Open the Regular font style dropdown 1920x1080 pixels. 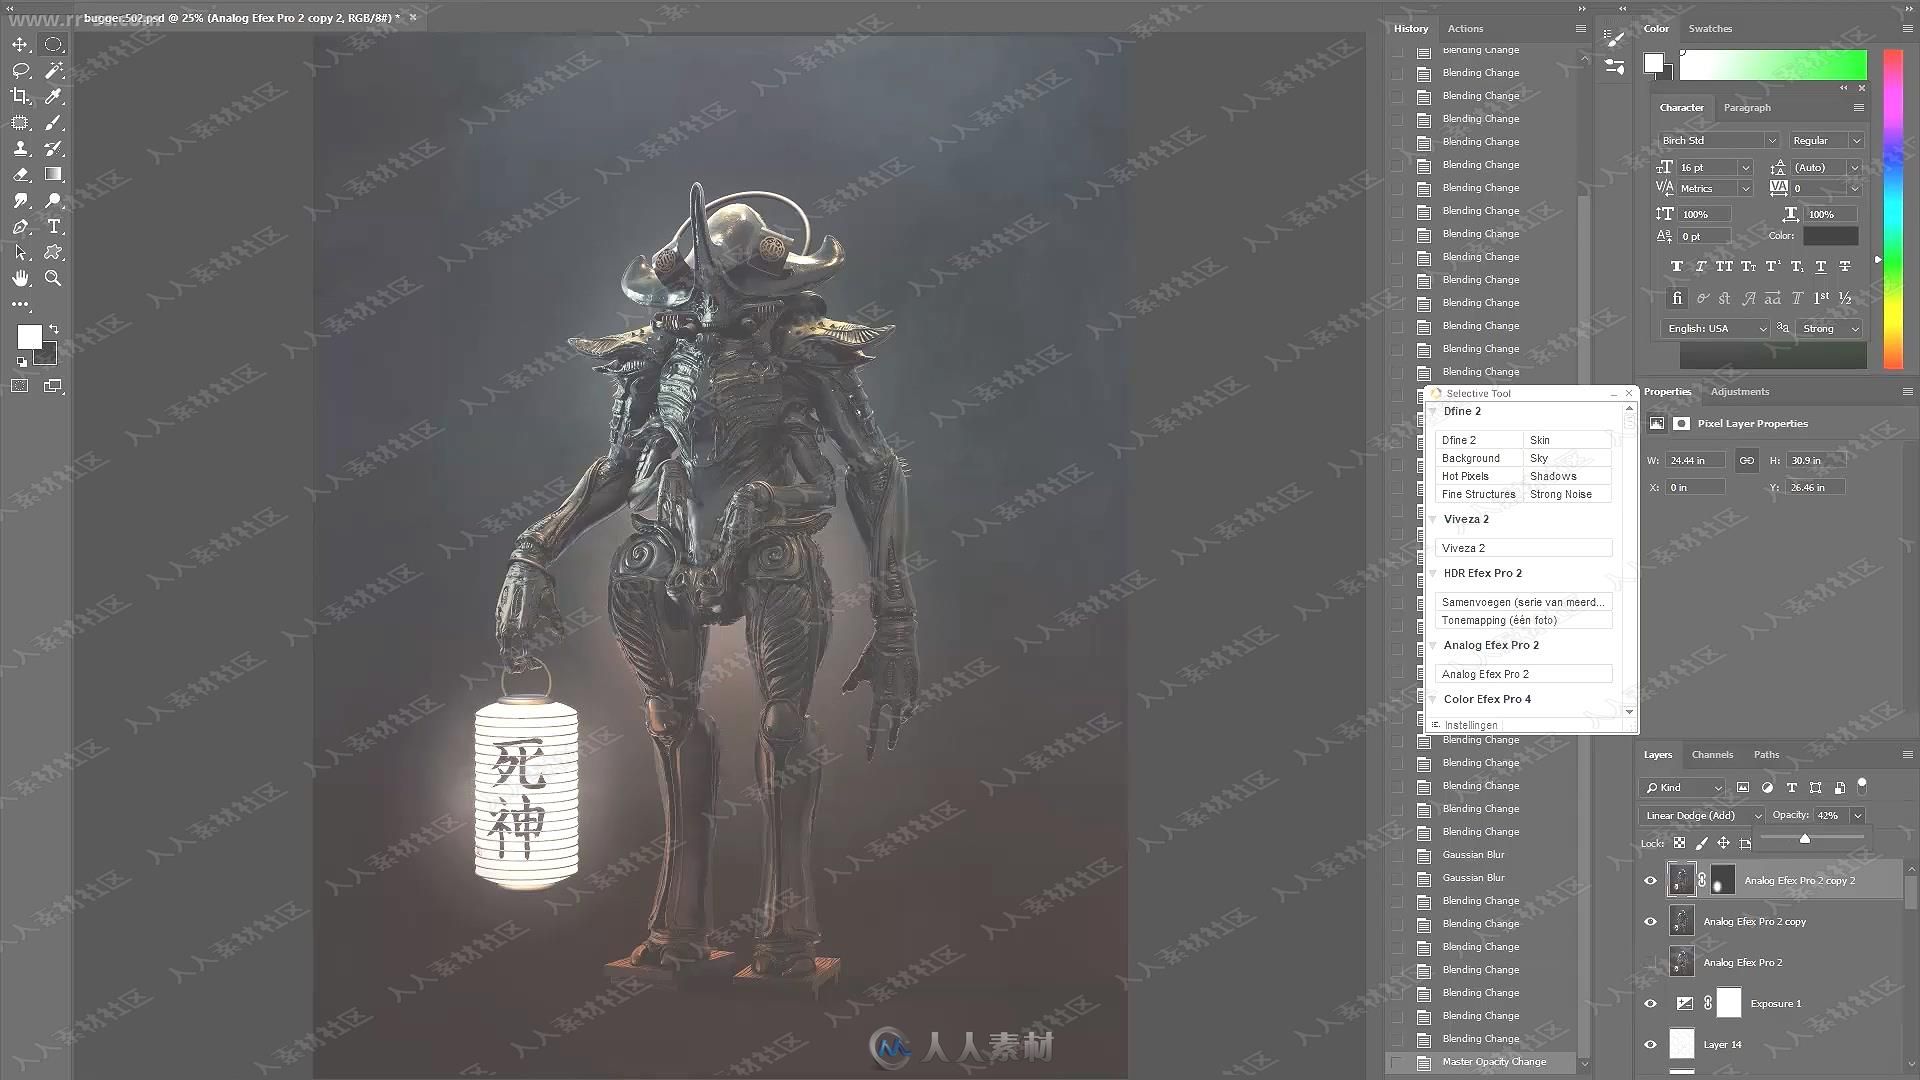pos(1857,141)
